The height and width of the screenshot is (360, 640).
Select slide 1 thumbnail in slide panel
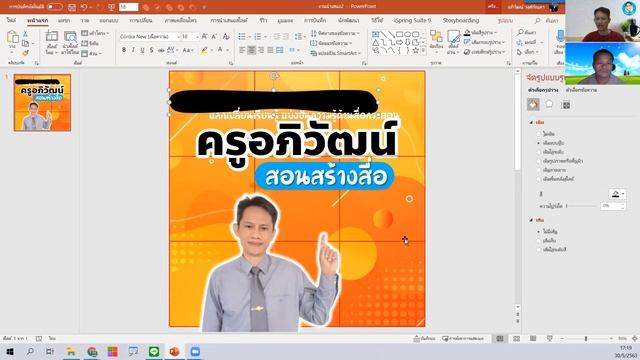pyautogui.click(x=42, y=102)
